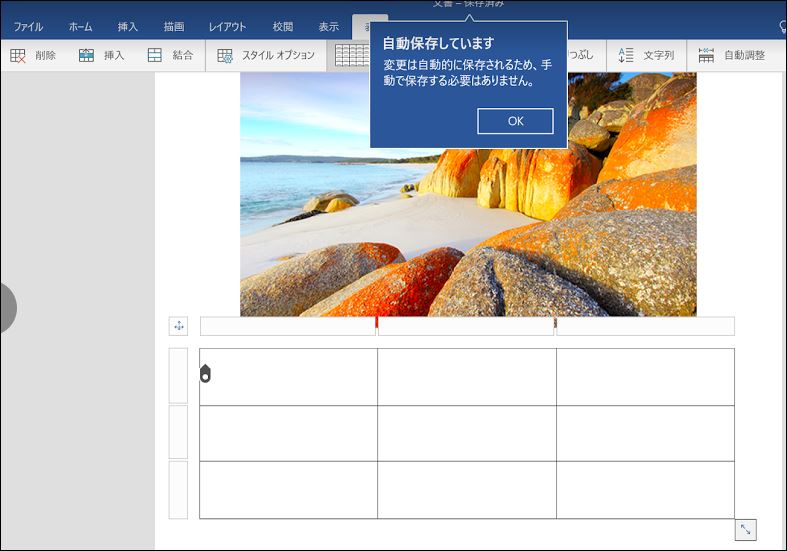Select the first column header bar
The image size is (787, 551).
[288, 326]
